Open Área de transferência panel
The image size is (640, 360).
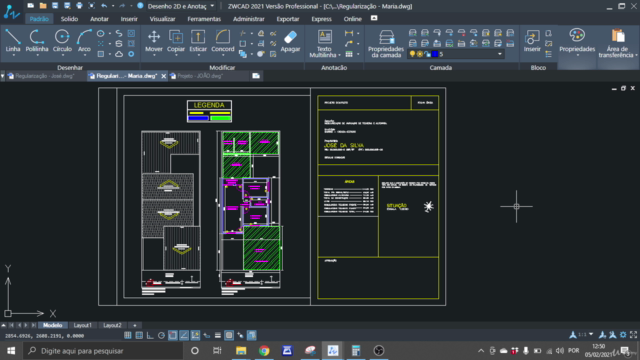click(617, 43)
